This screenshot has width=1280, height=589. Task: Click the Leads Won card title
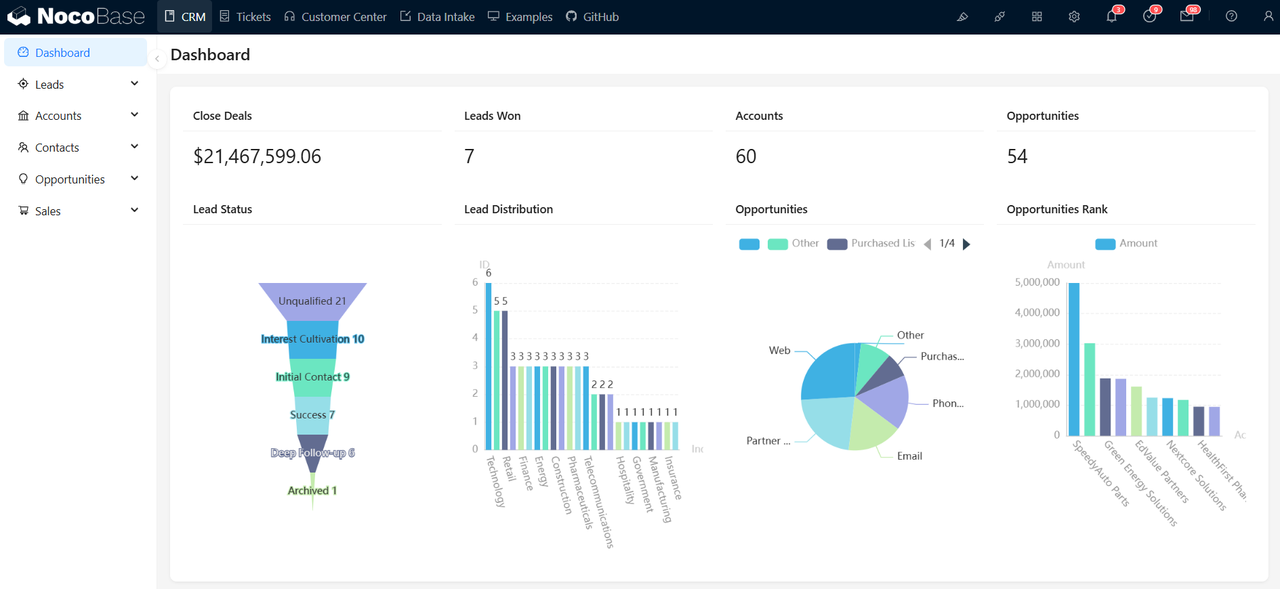492,116
